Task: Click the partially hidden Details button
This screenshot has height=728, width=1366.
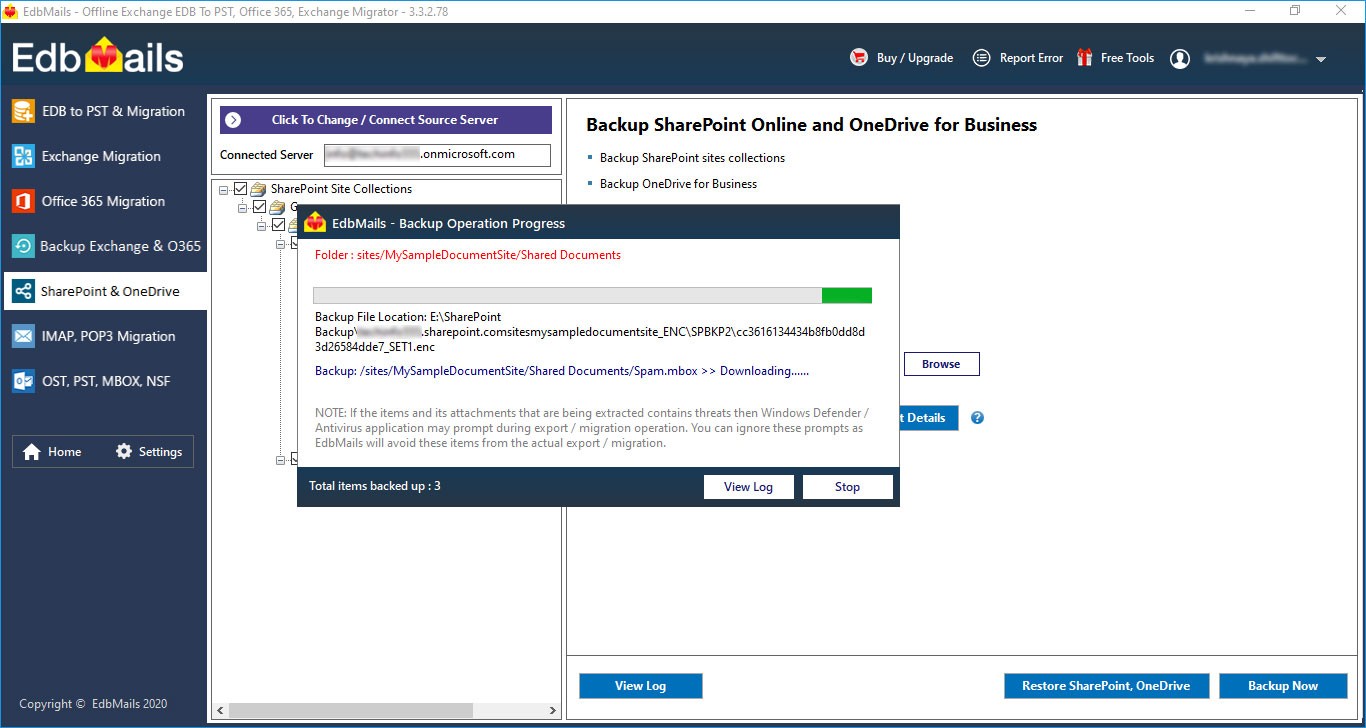Action: pyautogui.click(x=929, y=418)
